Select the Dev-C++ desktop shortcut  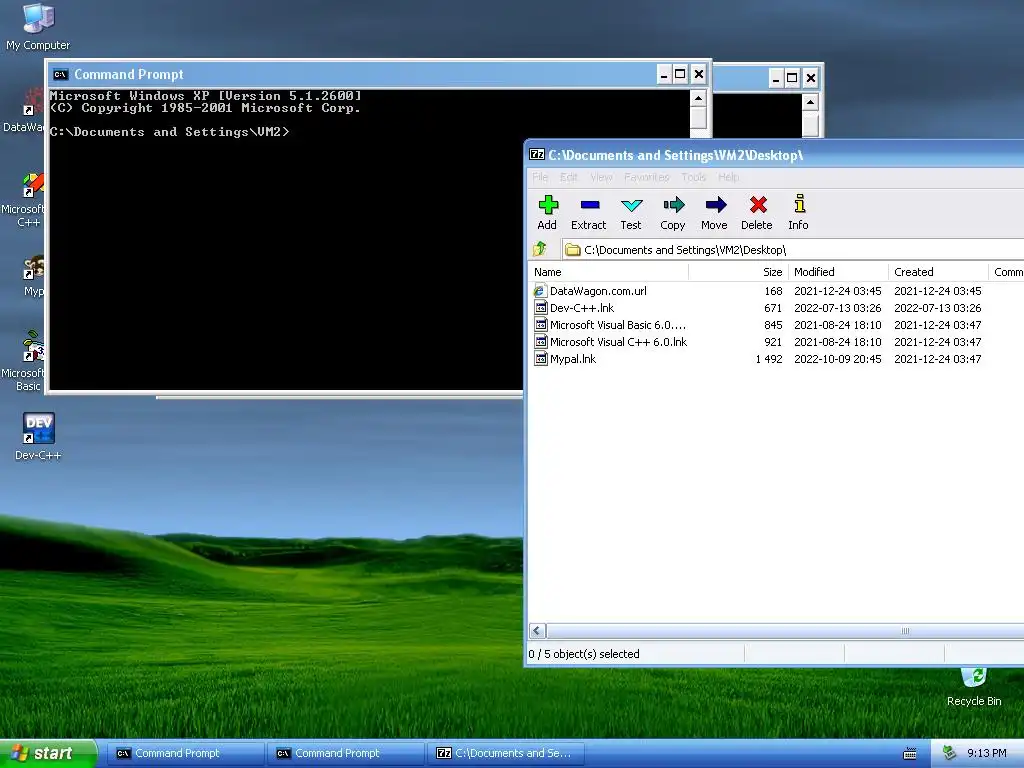click(38, 436)
